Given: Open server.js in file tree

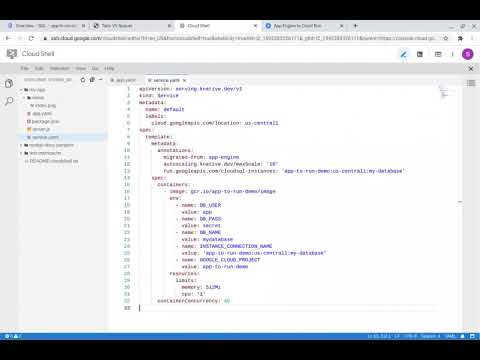Looking at the screenshot, I should [39, 129].
